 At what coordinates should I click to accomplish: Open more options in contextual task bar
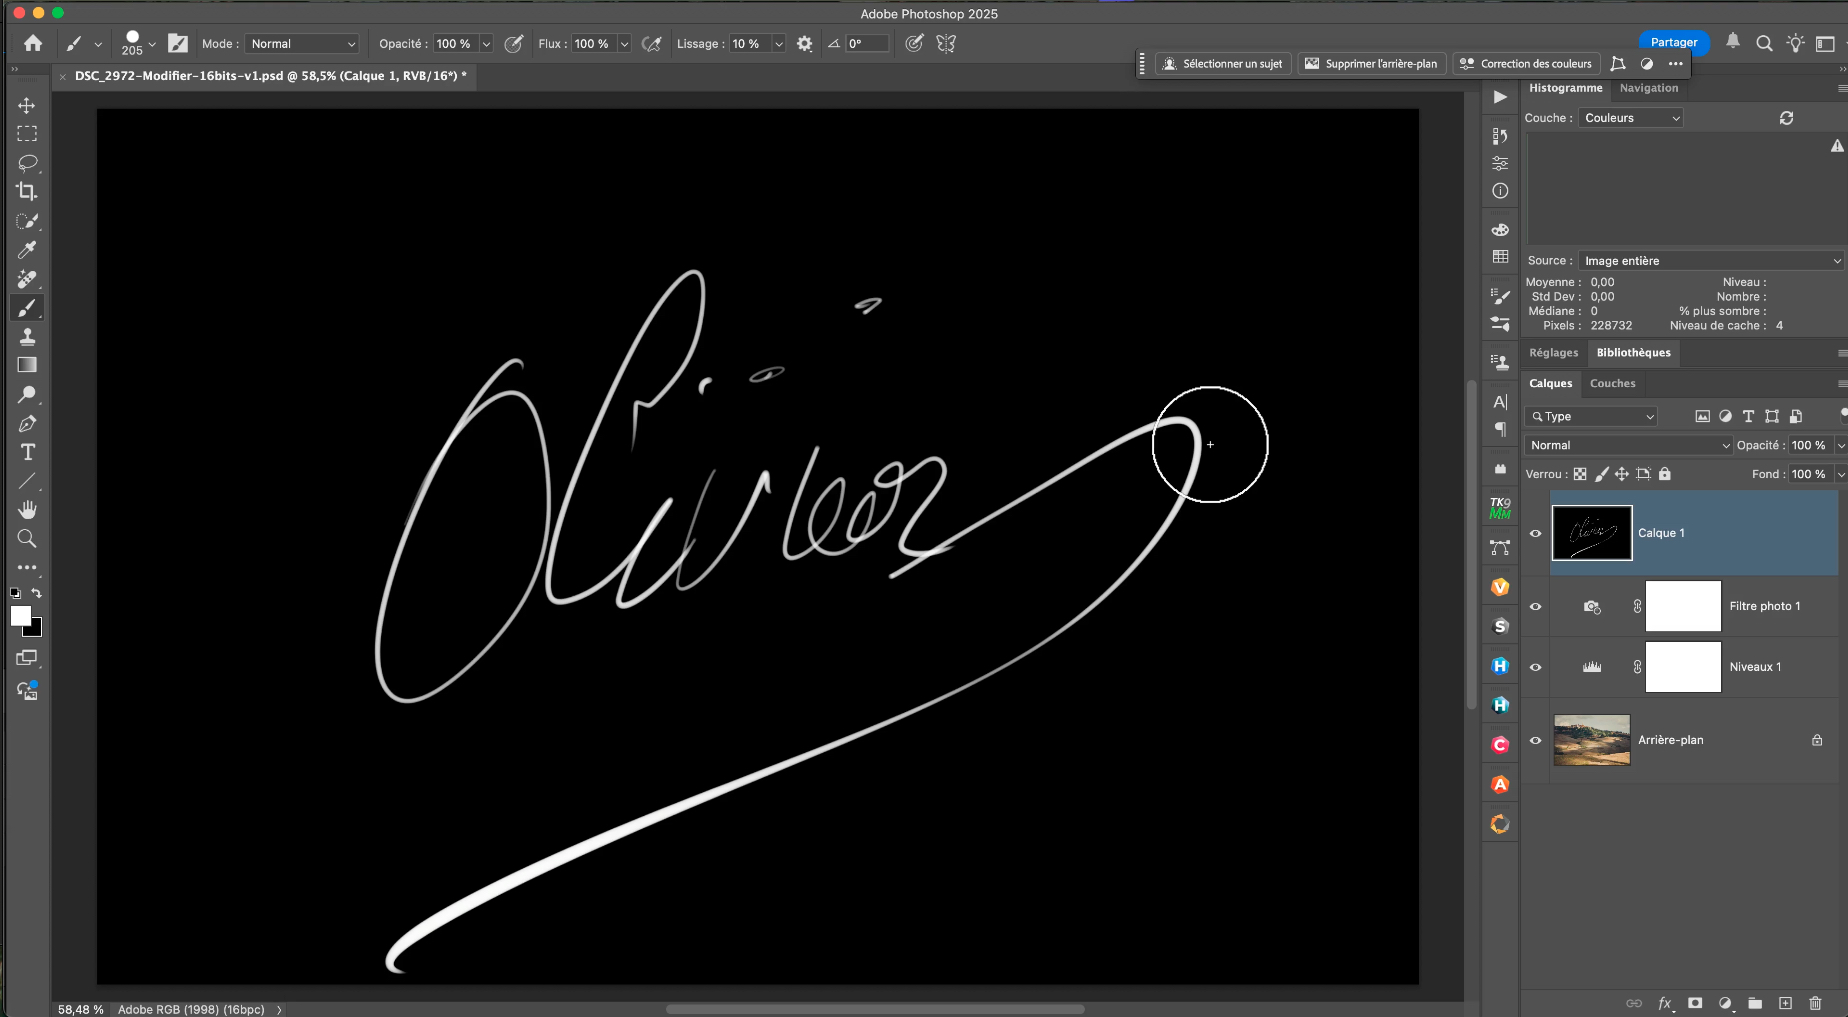pyautogui.click(x=1676, y=64)
